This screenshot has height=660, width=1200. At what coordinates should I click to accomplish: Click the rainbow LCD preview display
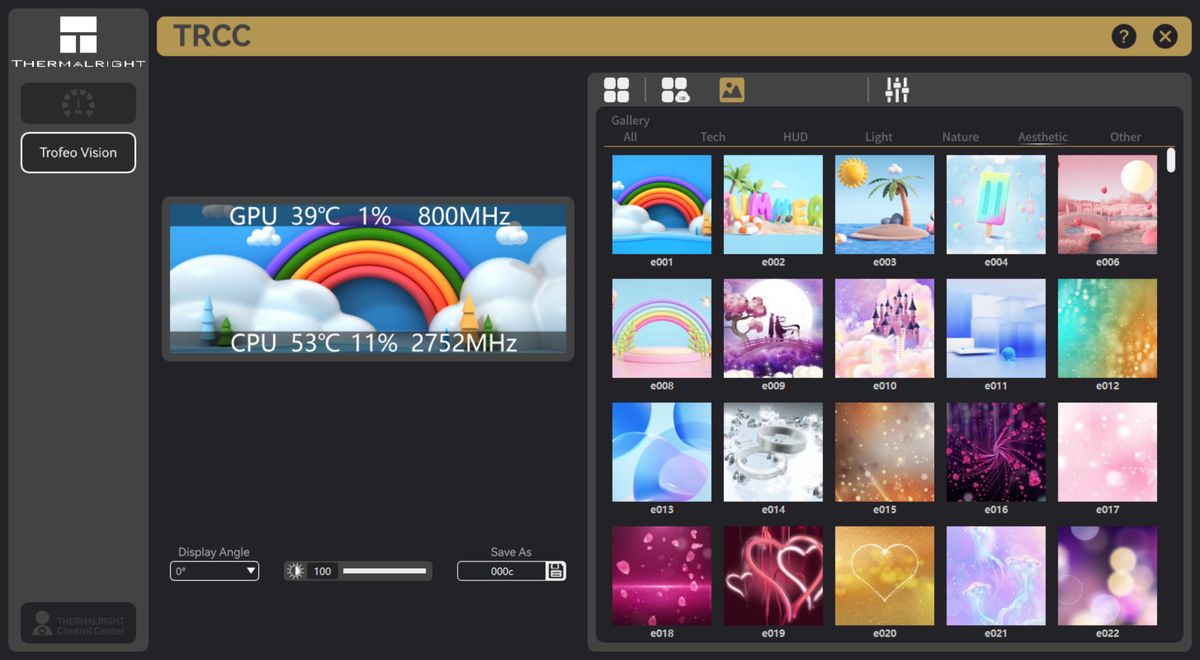(368, 279)
